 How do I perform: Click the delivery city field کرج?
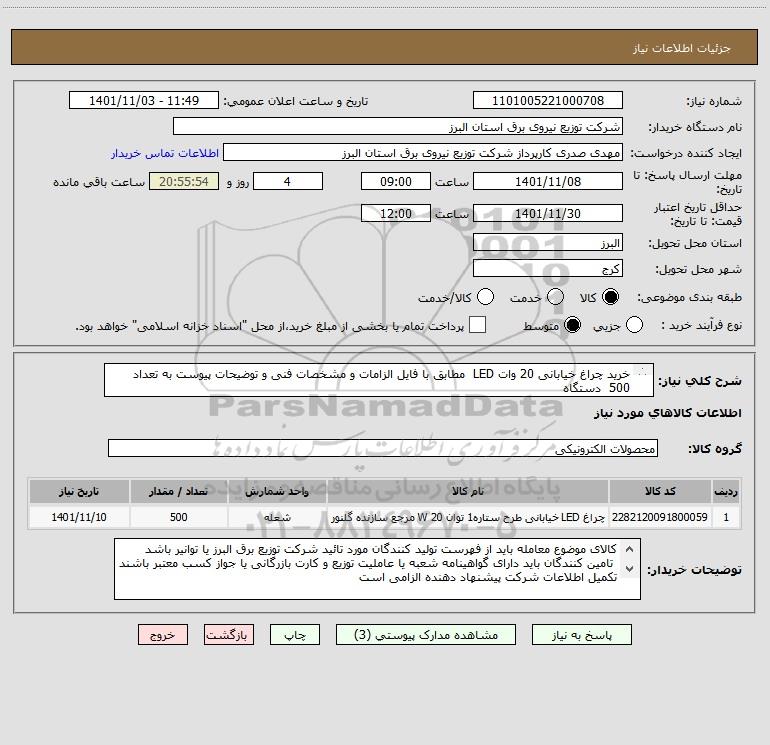coord(548,269)
